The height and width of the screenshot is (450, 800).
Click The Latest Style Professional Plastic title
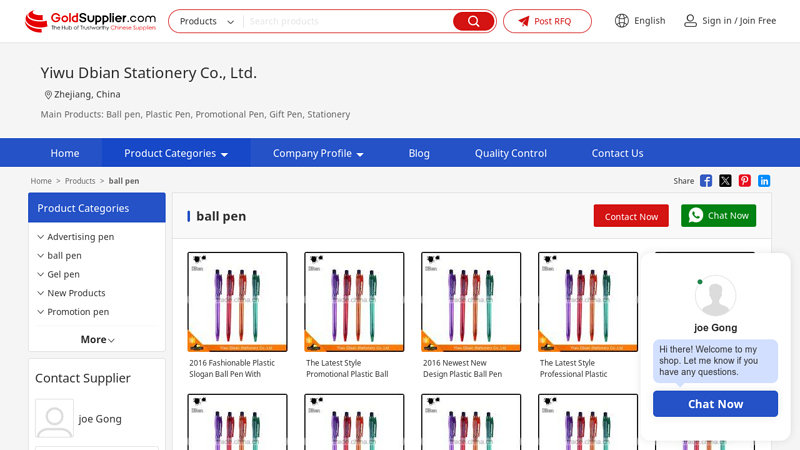573,368
